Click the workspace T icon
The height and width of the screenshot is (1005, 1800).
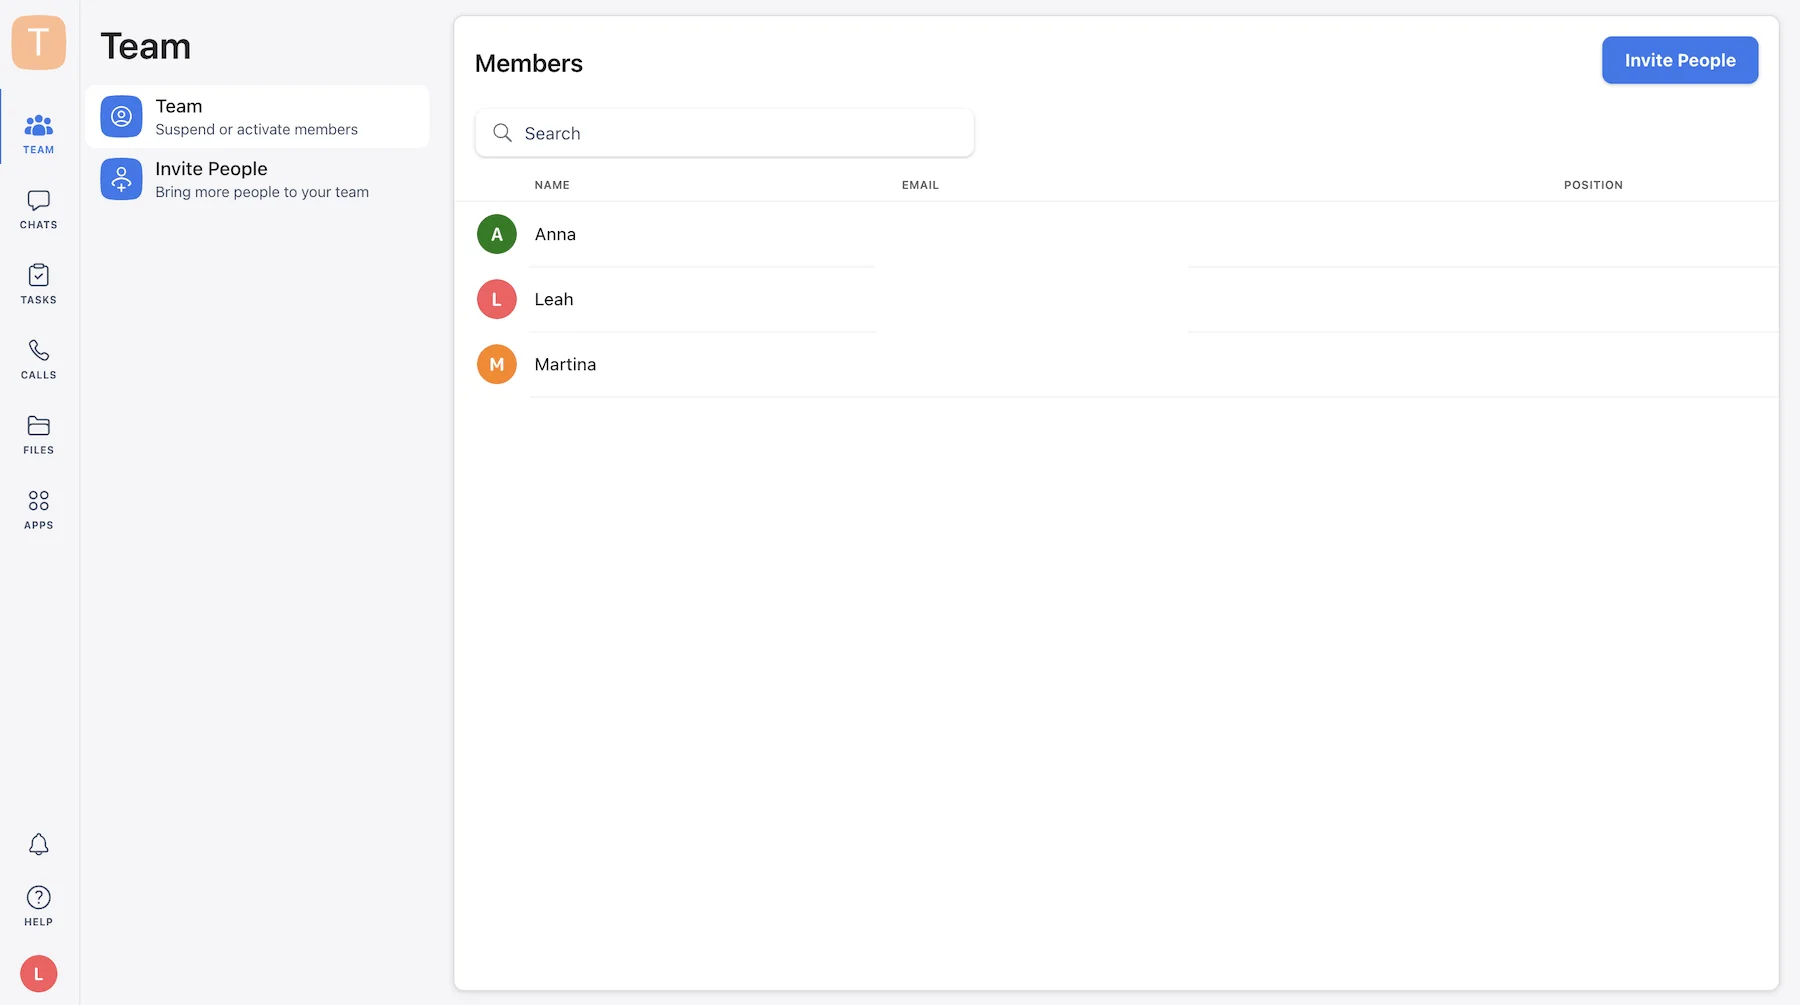[x=38, y=43]
